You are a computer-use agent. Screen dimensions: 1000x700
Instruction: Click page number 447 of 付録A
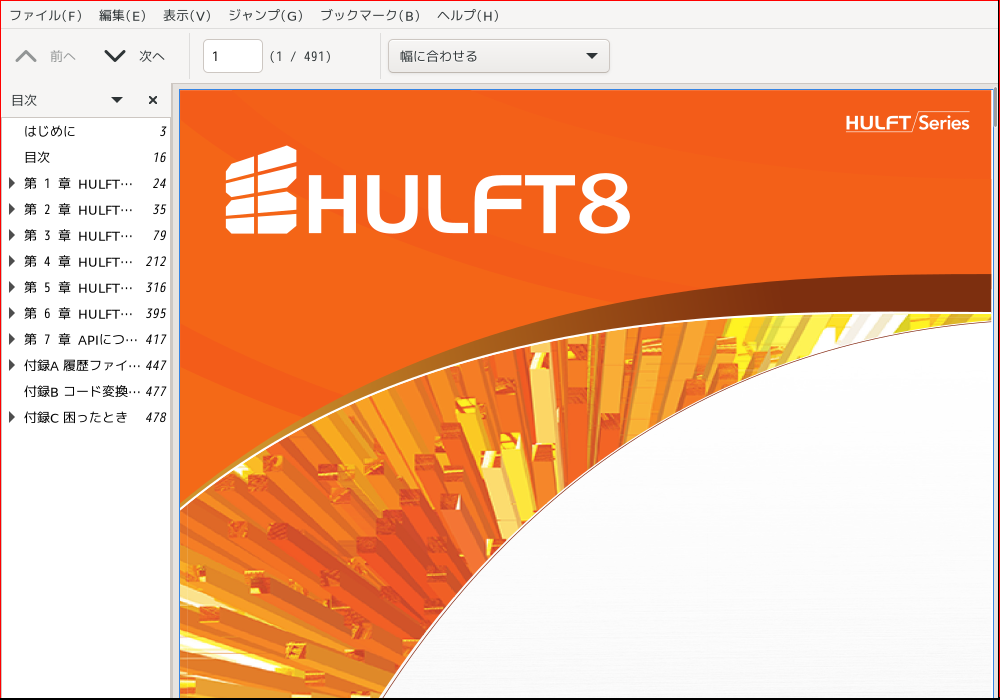156,365
